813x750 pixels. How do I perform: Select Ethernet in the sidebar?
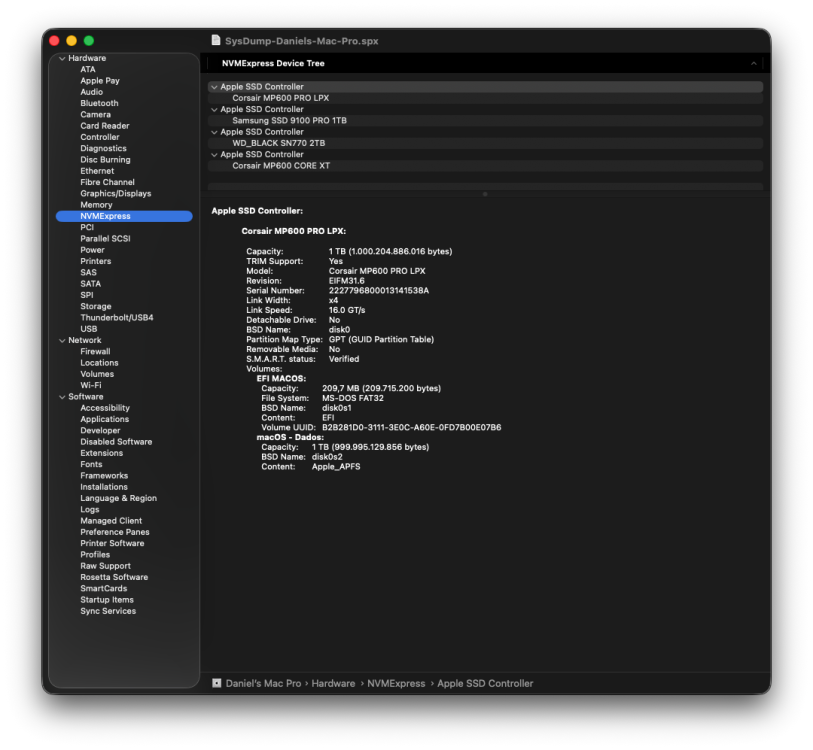coord(97,171)
